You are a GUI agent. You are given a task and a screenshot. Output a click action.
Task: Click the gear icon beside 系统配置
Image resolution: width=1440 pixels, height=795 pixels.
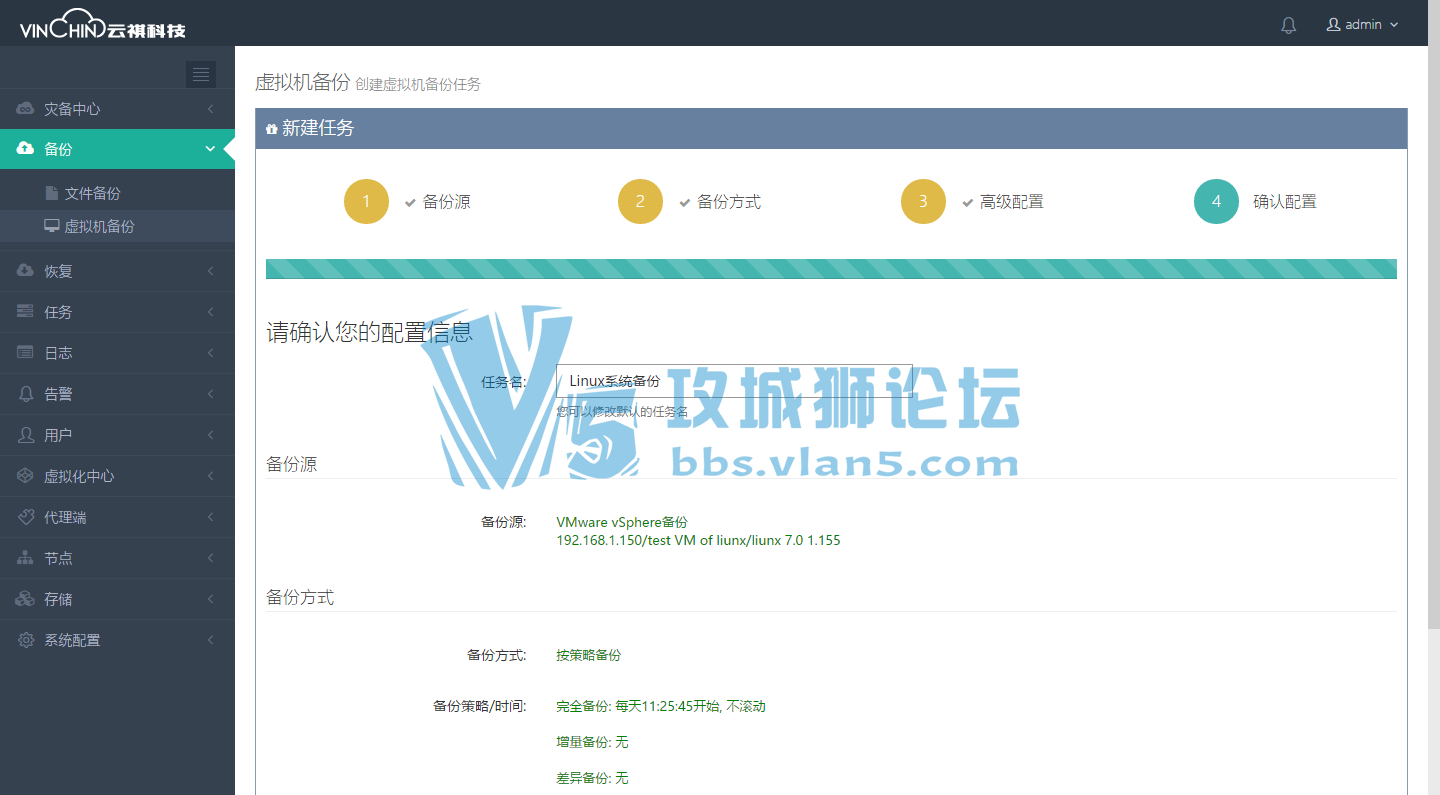click(x=26, y=640)
